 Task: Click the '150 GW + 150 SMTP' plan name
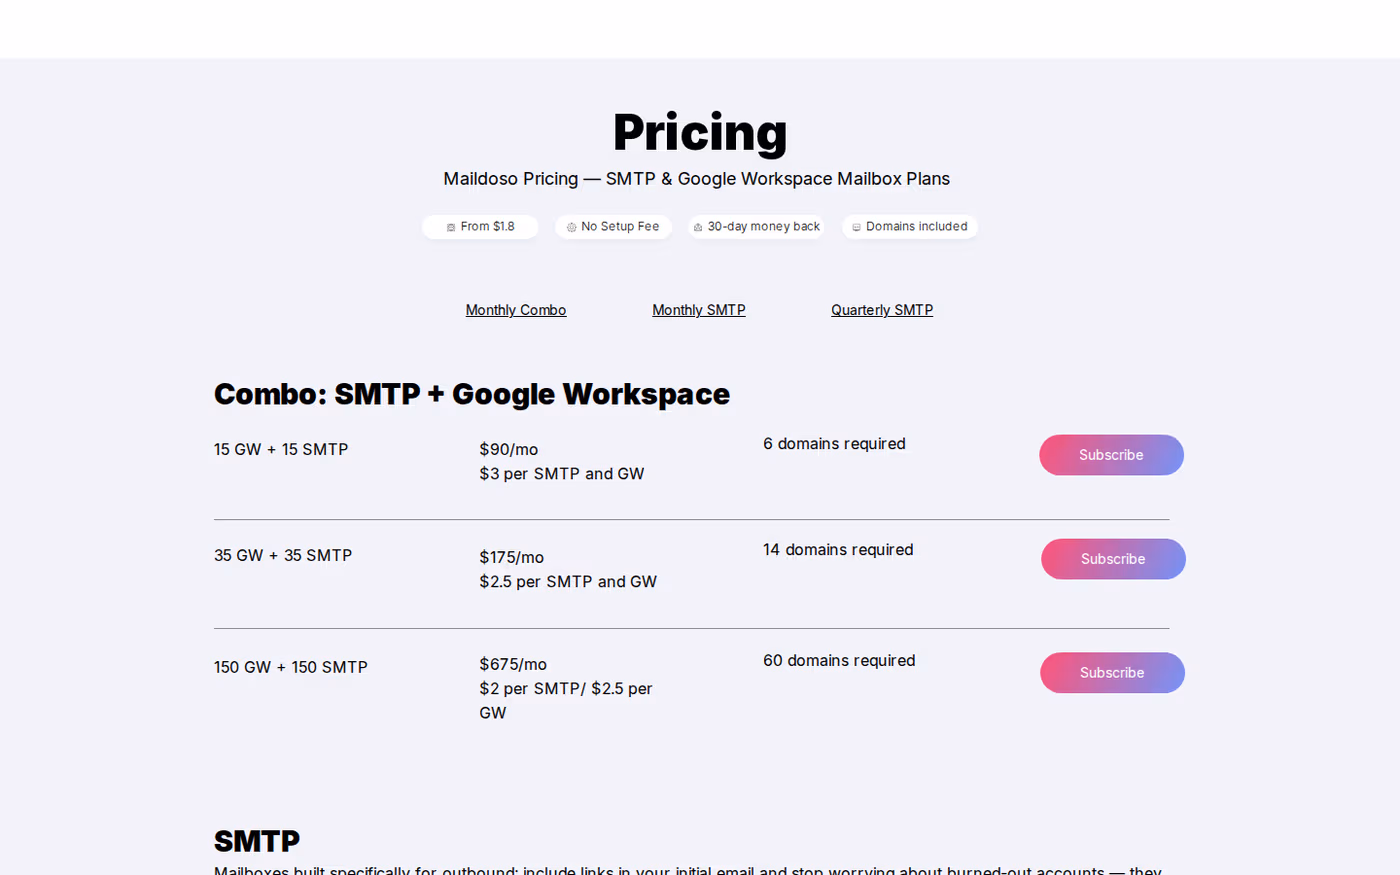pyautogui.click(x=291, y=668)
